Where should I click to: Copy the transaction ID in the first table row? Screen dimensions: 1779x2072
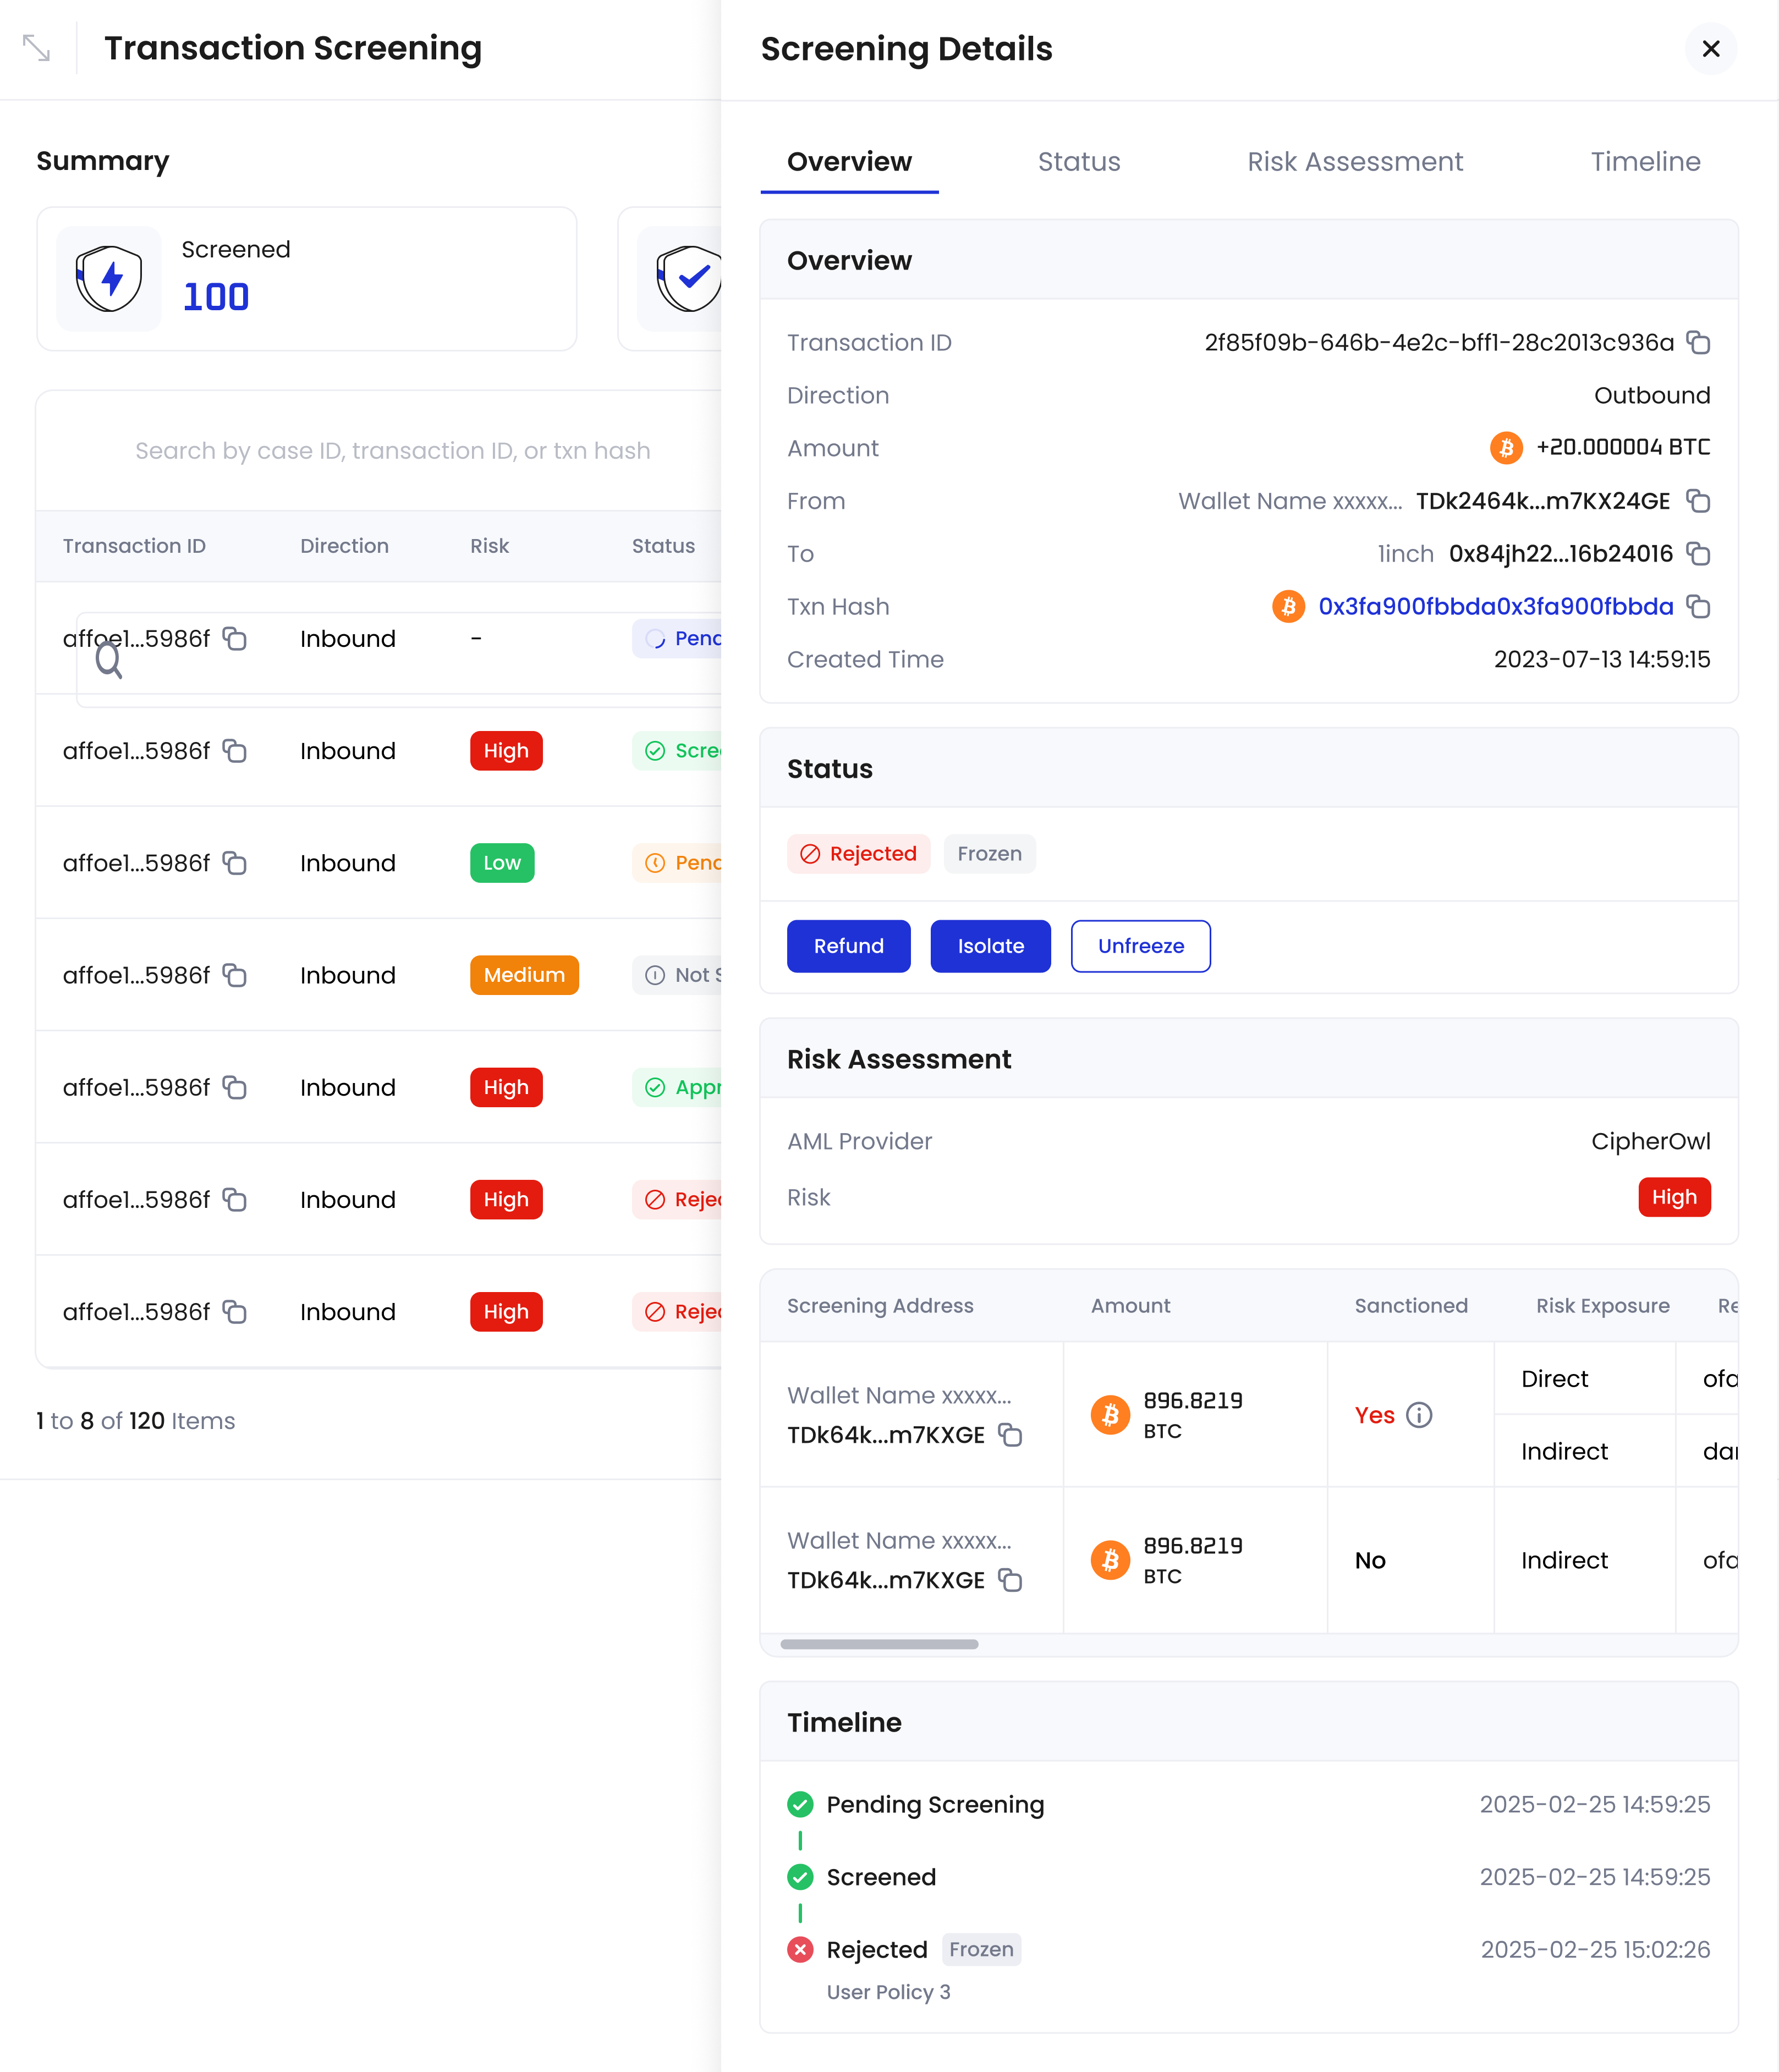[x=235, y=639]
